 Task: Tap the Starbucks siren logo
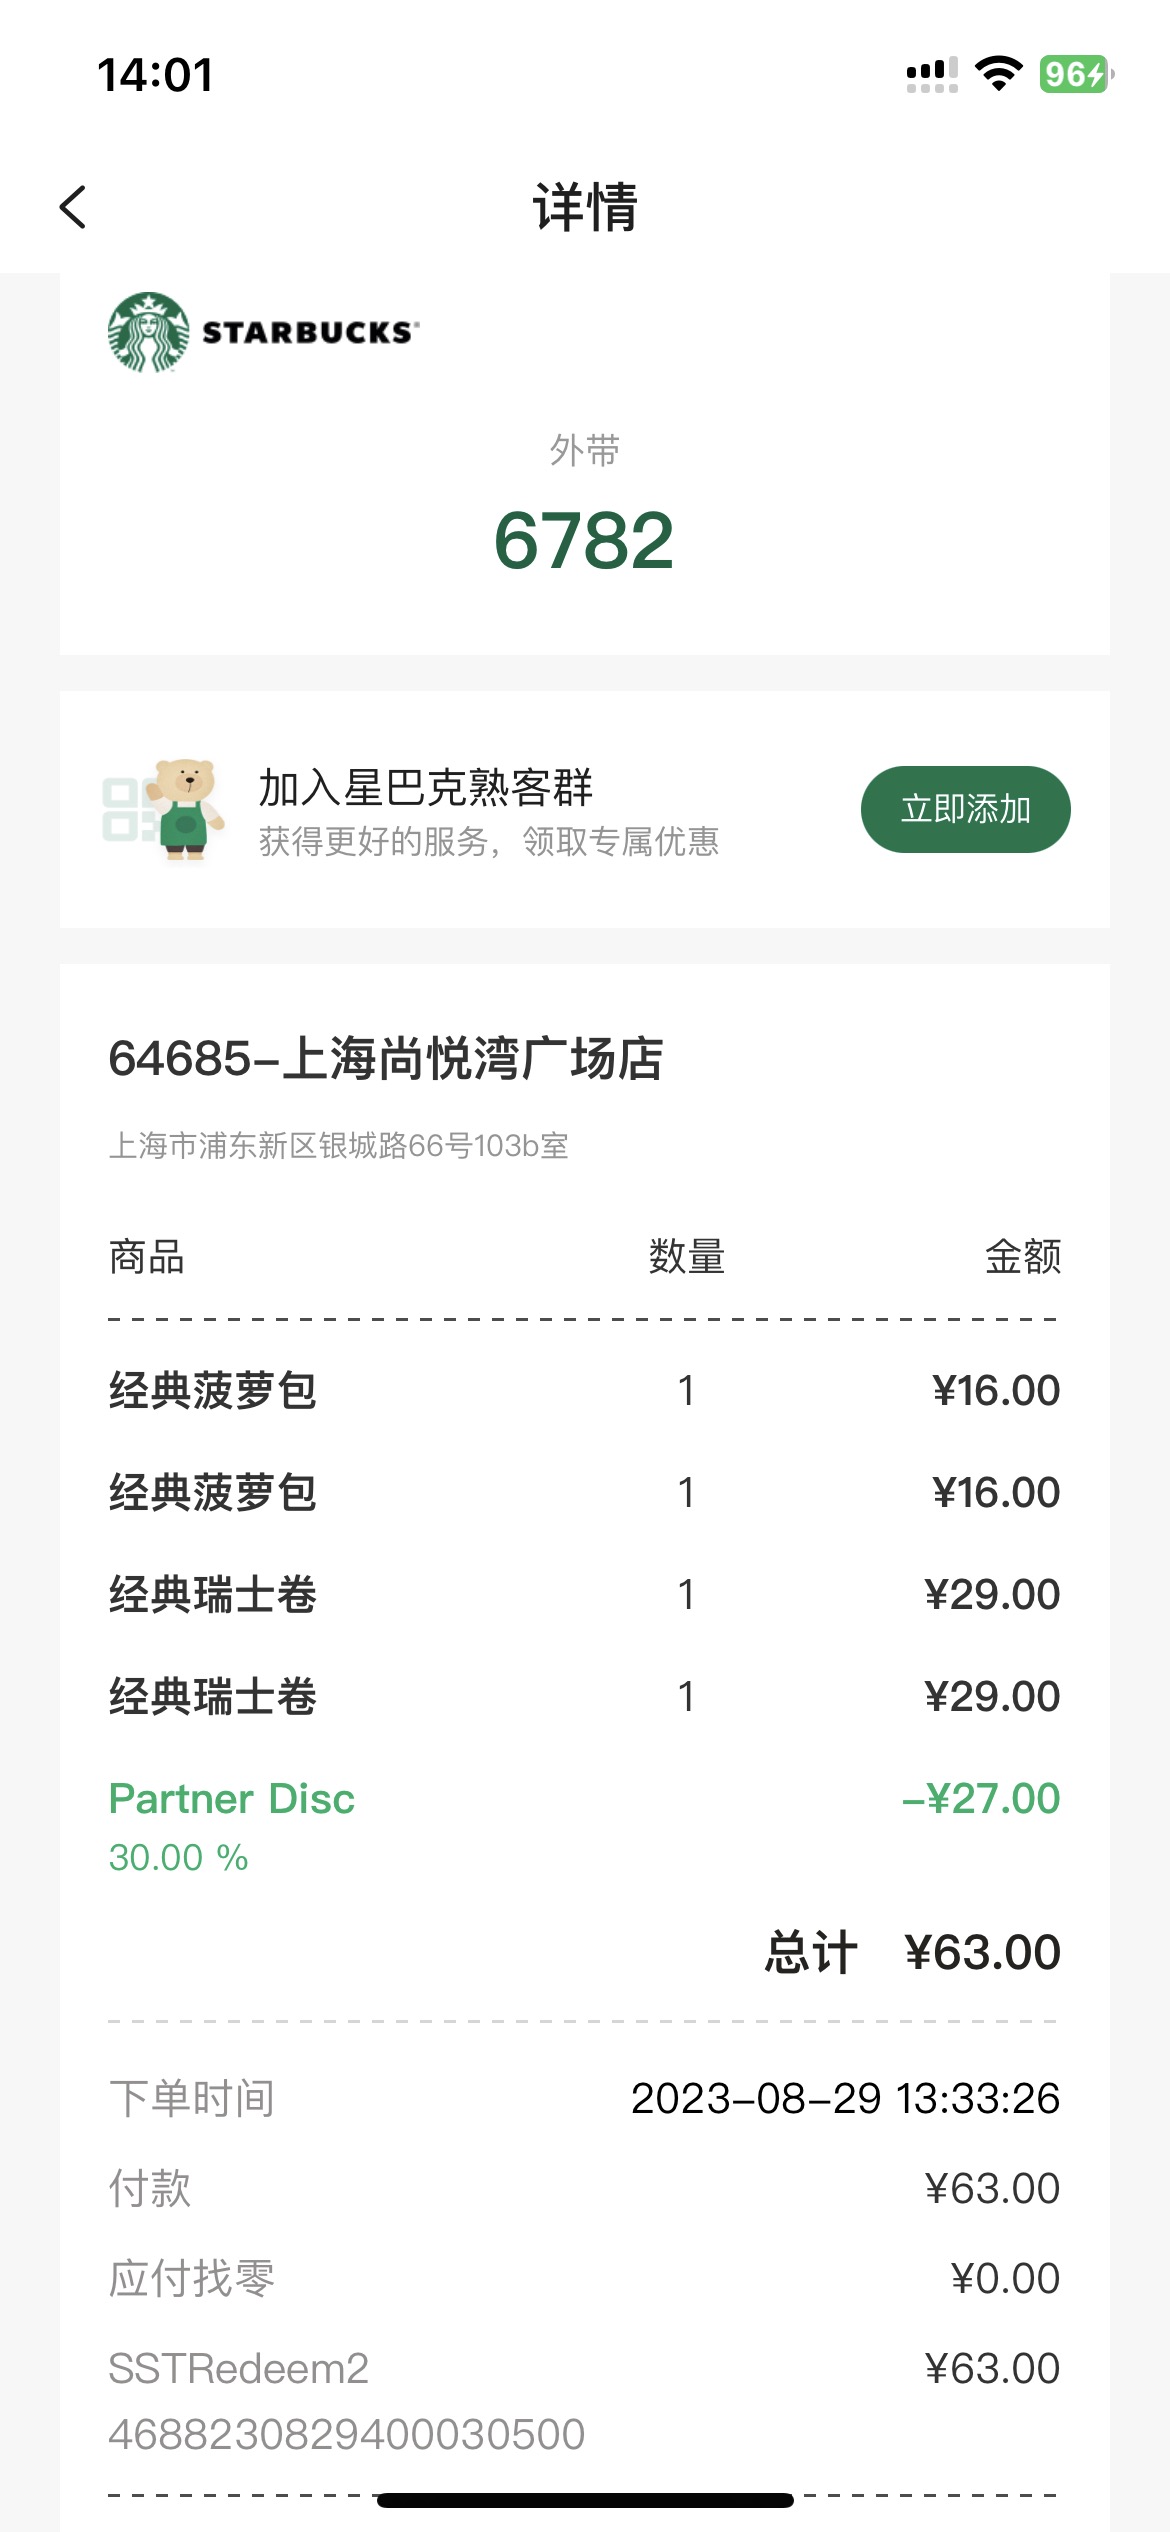pos(149,333)
